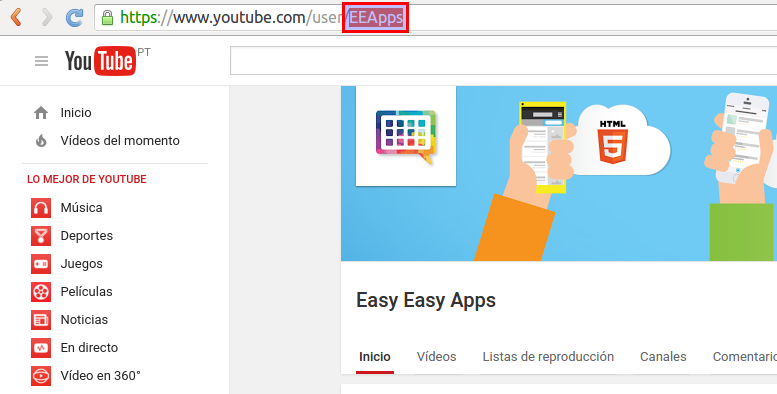Click the Easy Easy Apps channel title
Screen dimensions: 777x394
tap(426, 300)
